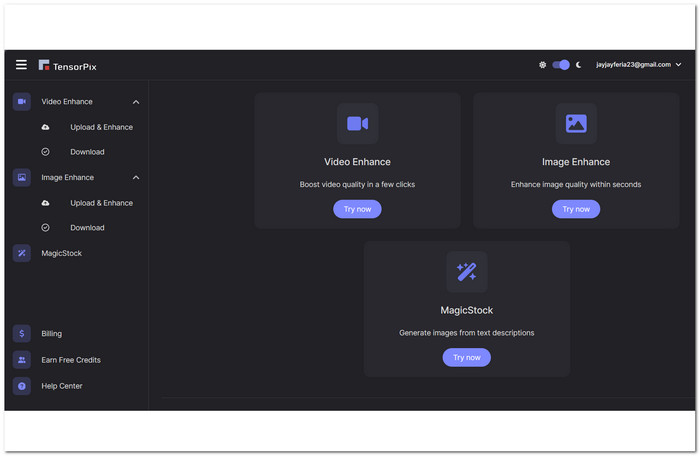
Task: Click the MagicStock card wand icon
Action: [467, 272]
